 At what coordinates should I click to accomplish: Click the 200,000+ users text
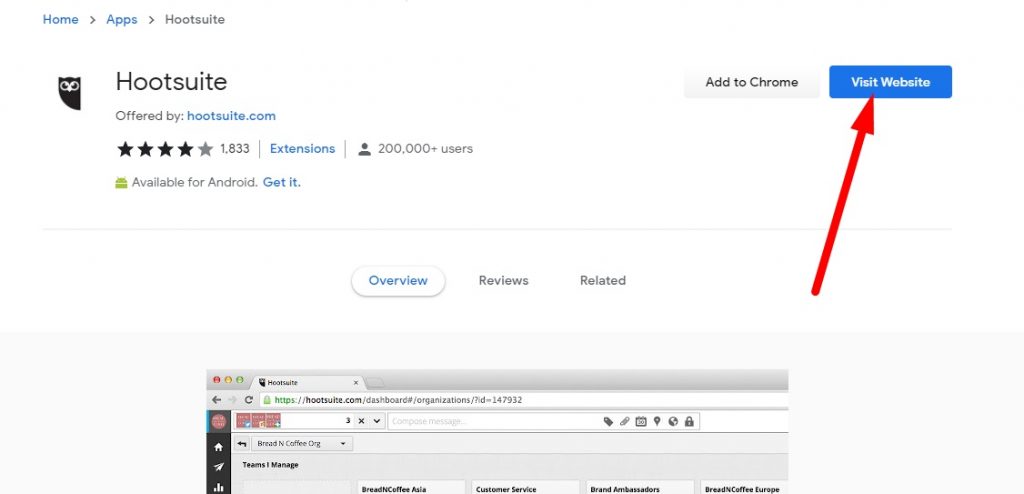coord(425,149)
